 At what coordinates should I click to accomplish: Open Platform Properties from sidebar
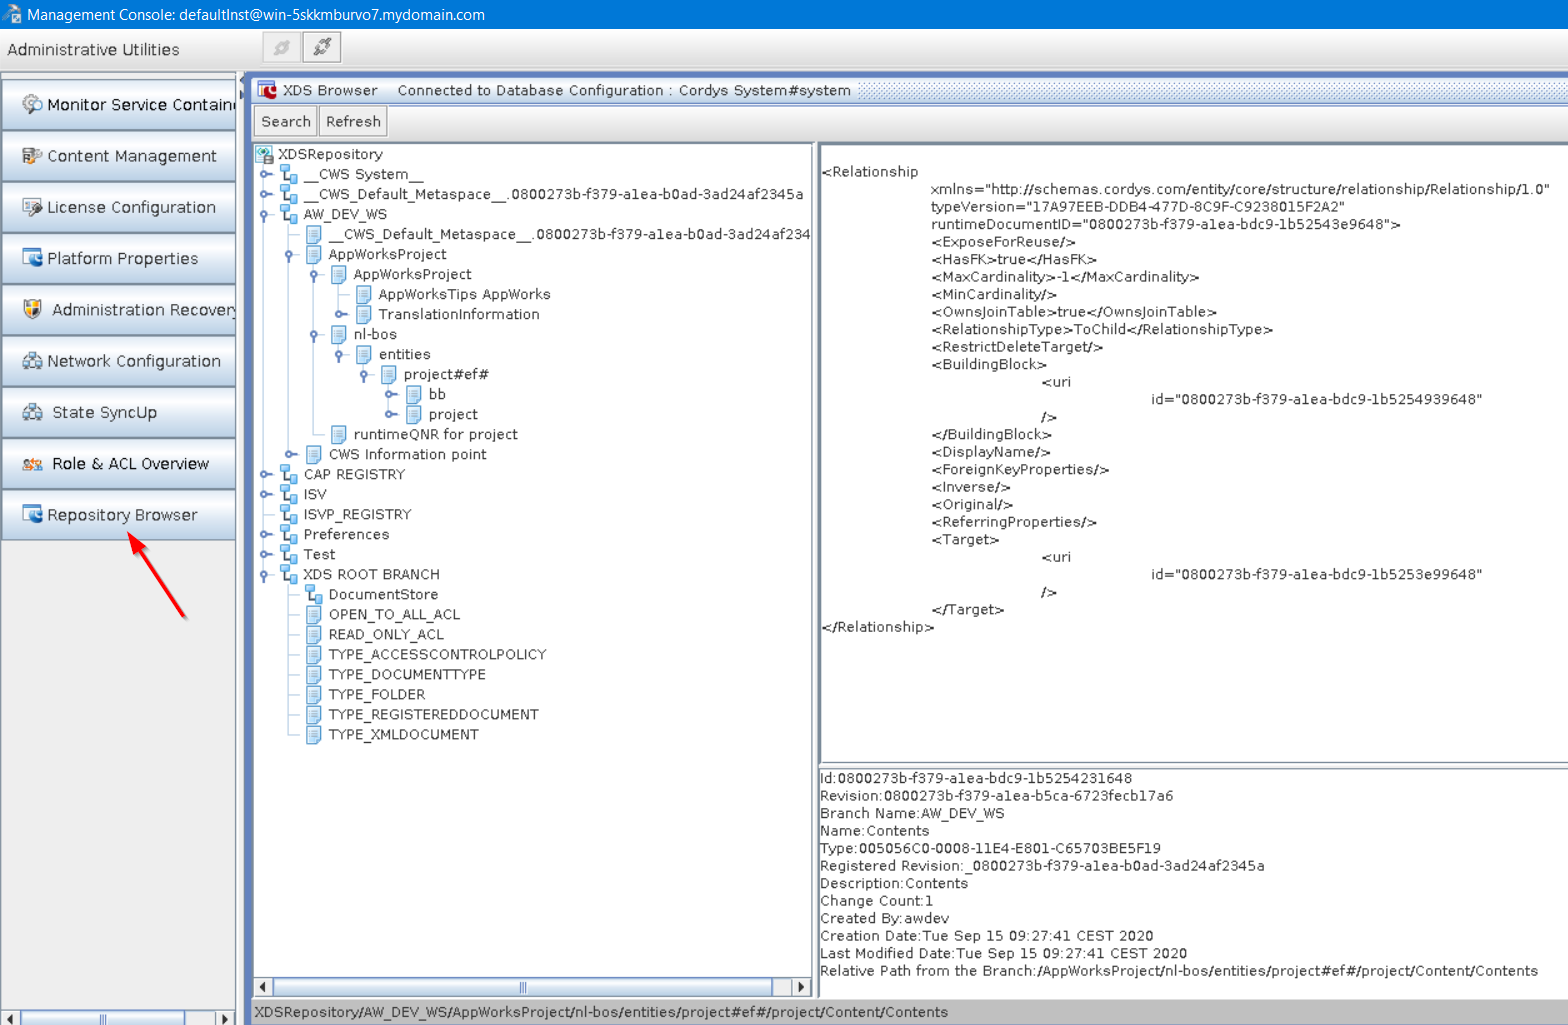point(118,258)
